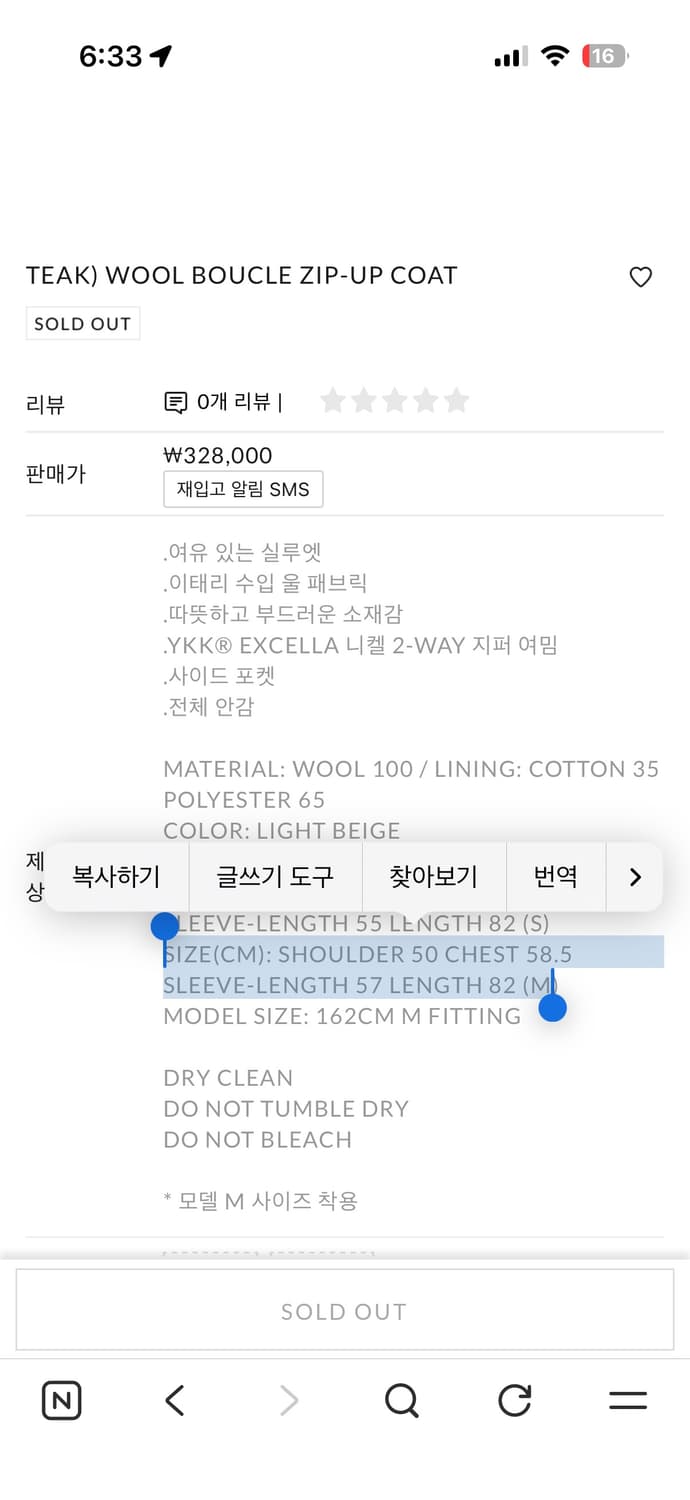Screen dimensions: 690x1500
Task: Select the fifth rating star
Action: [x=457, y=400]
